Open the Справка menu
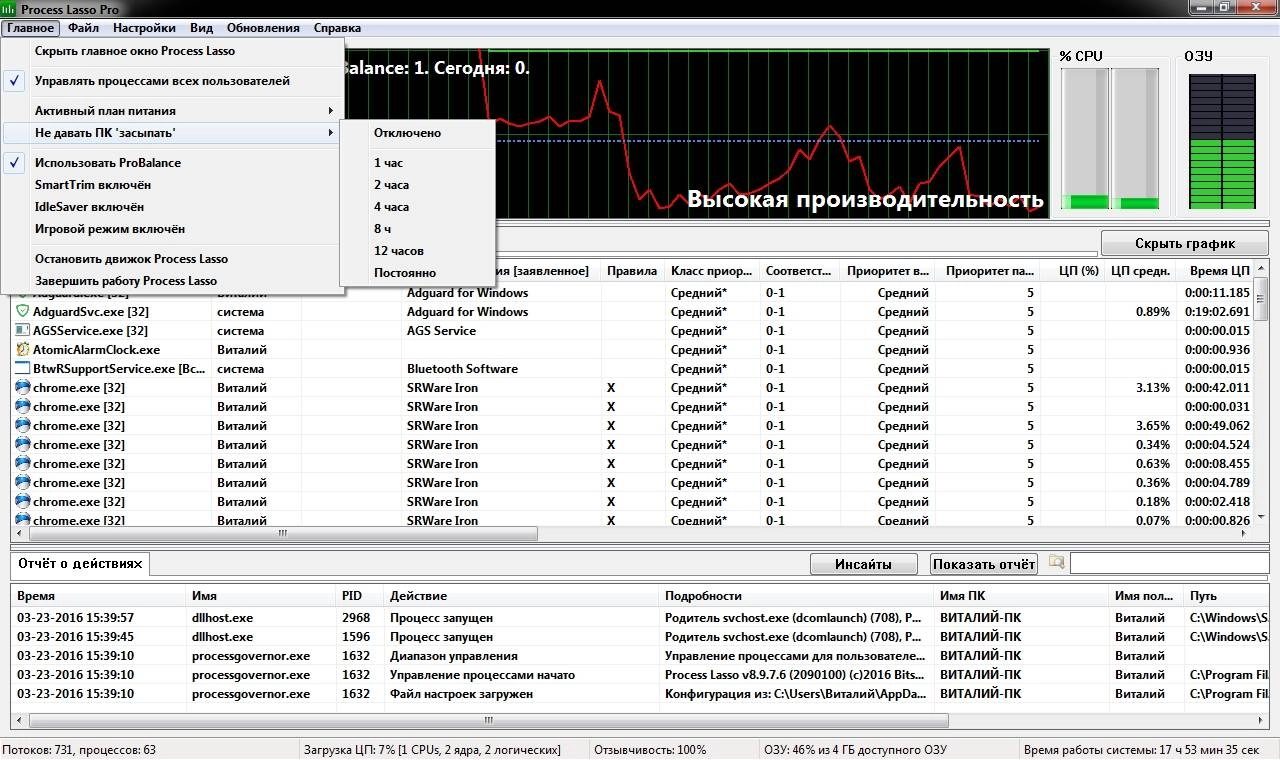 click(337, 28)
